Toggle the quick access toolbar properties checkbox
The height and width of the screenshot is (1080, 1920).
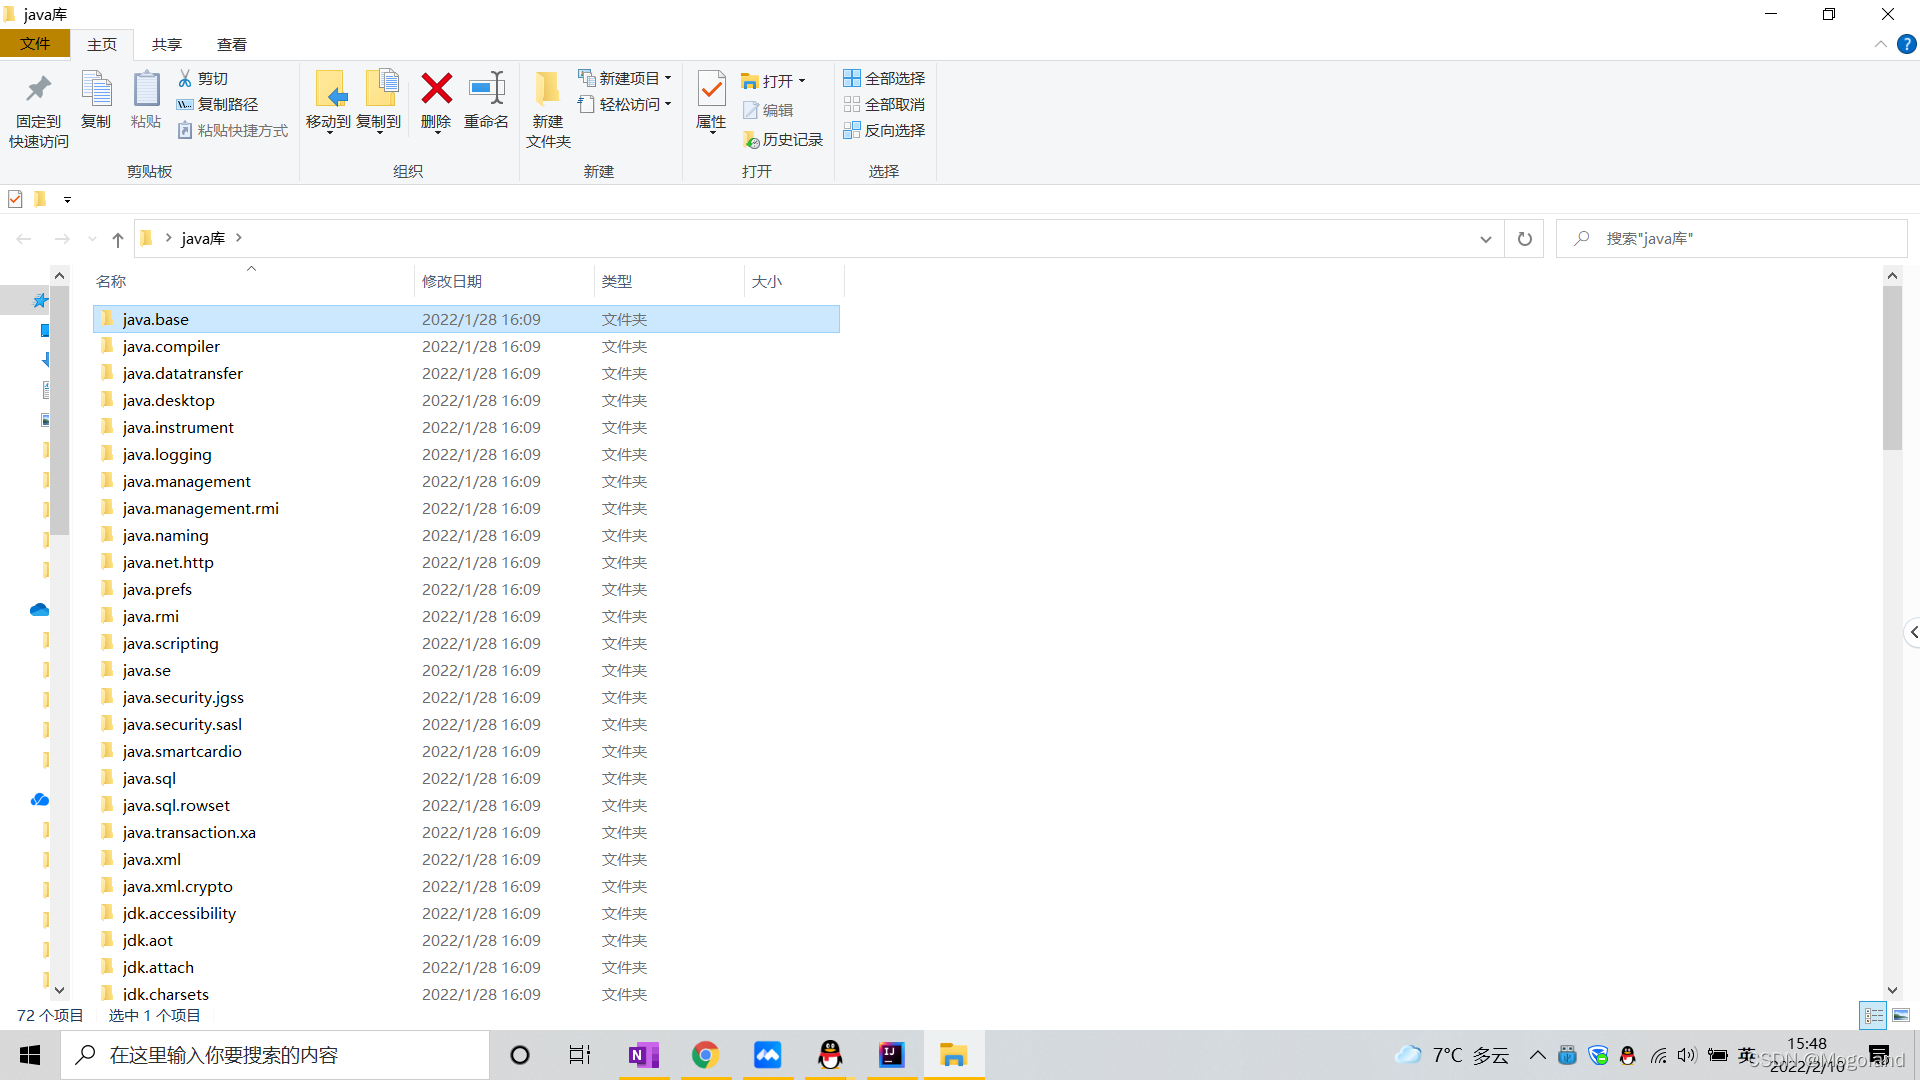point(15,199)
